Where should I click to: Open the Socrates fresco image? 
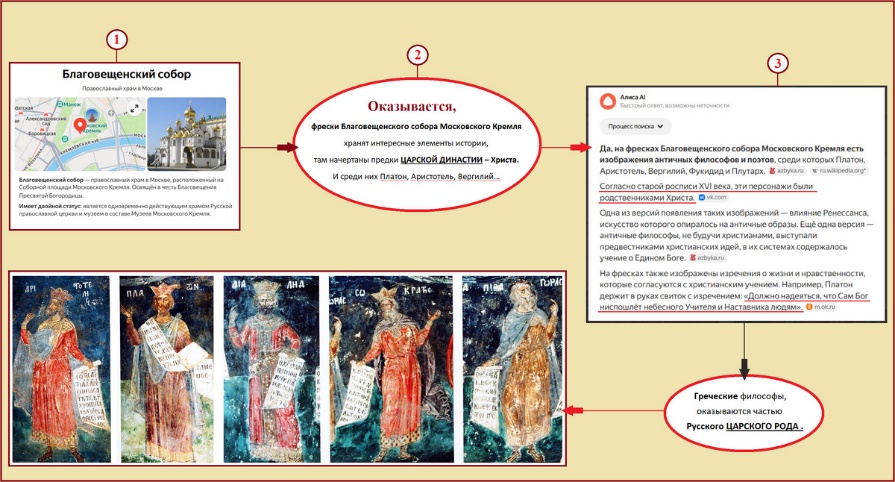click(392, 369)
